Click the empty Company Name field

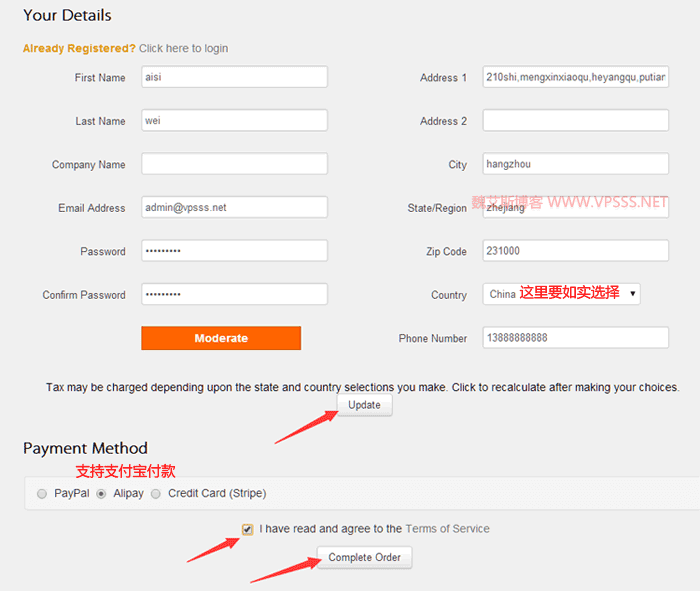234,164
